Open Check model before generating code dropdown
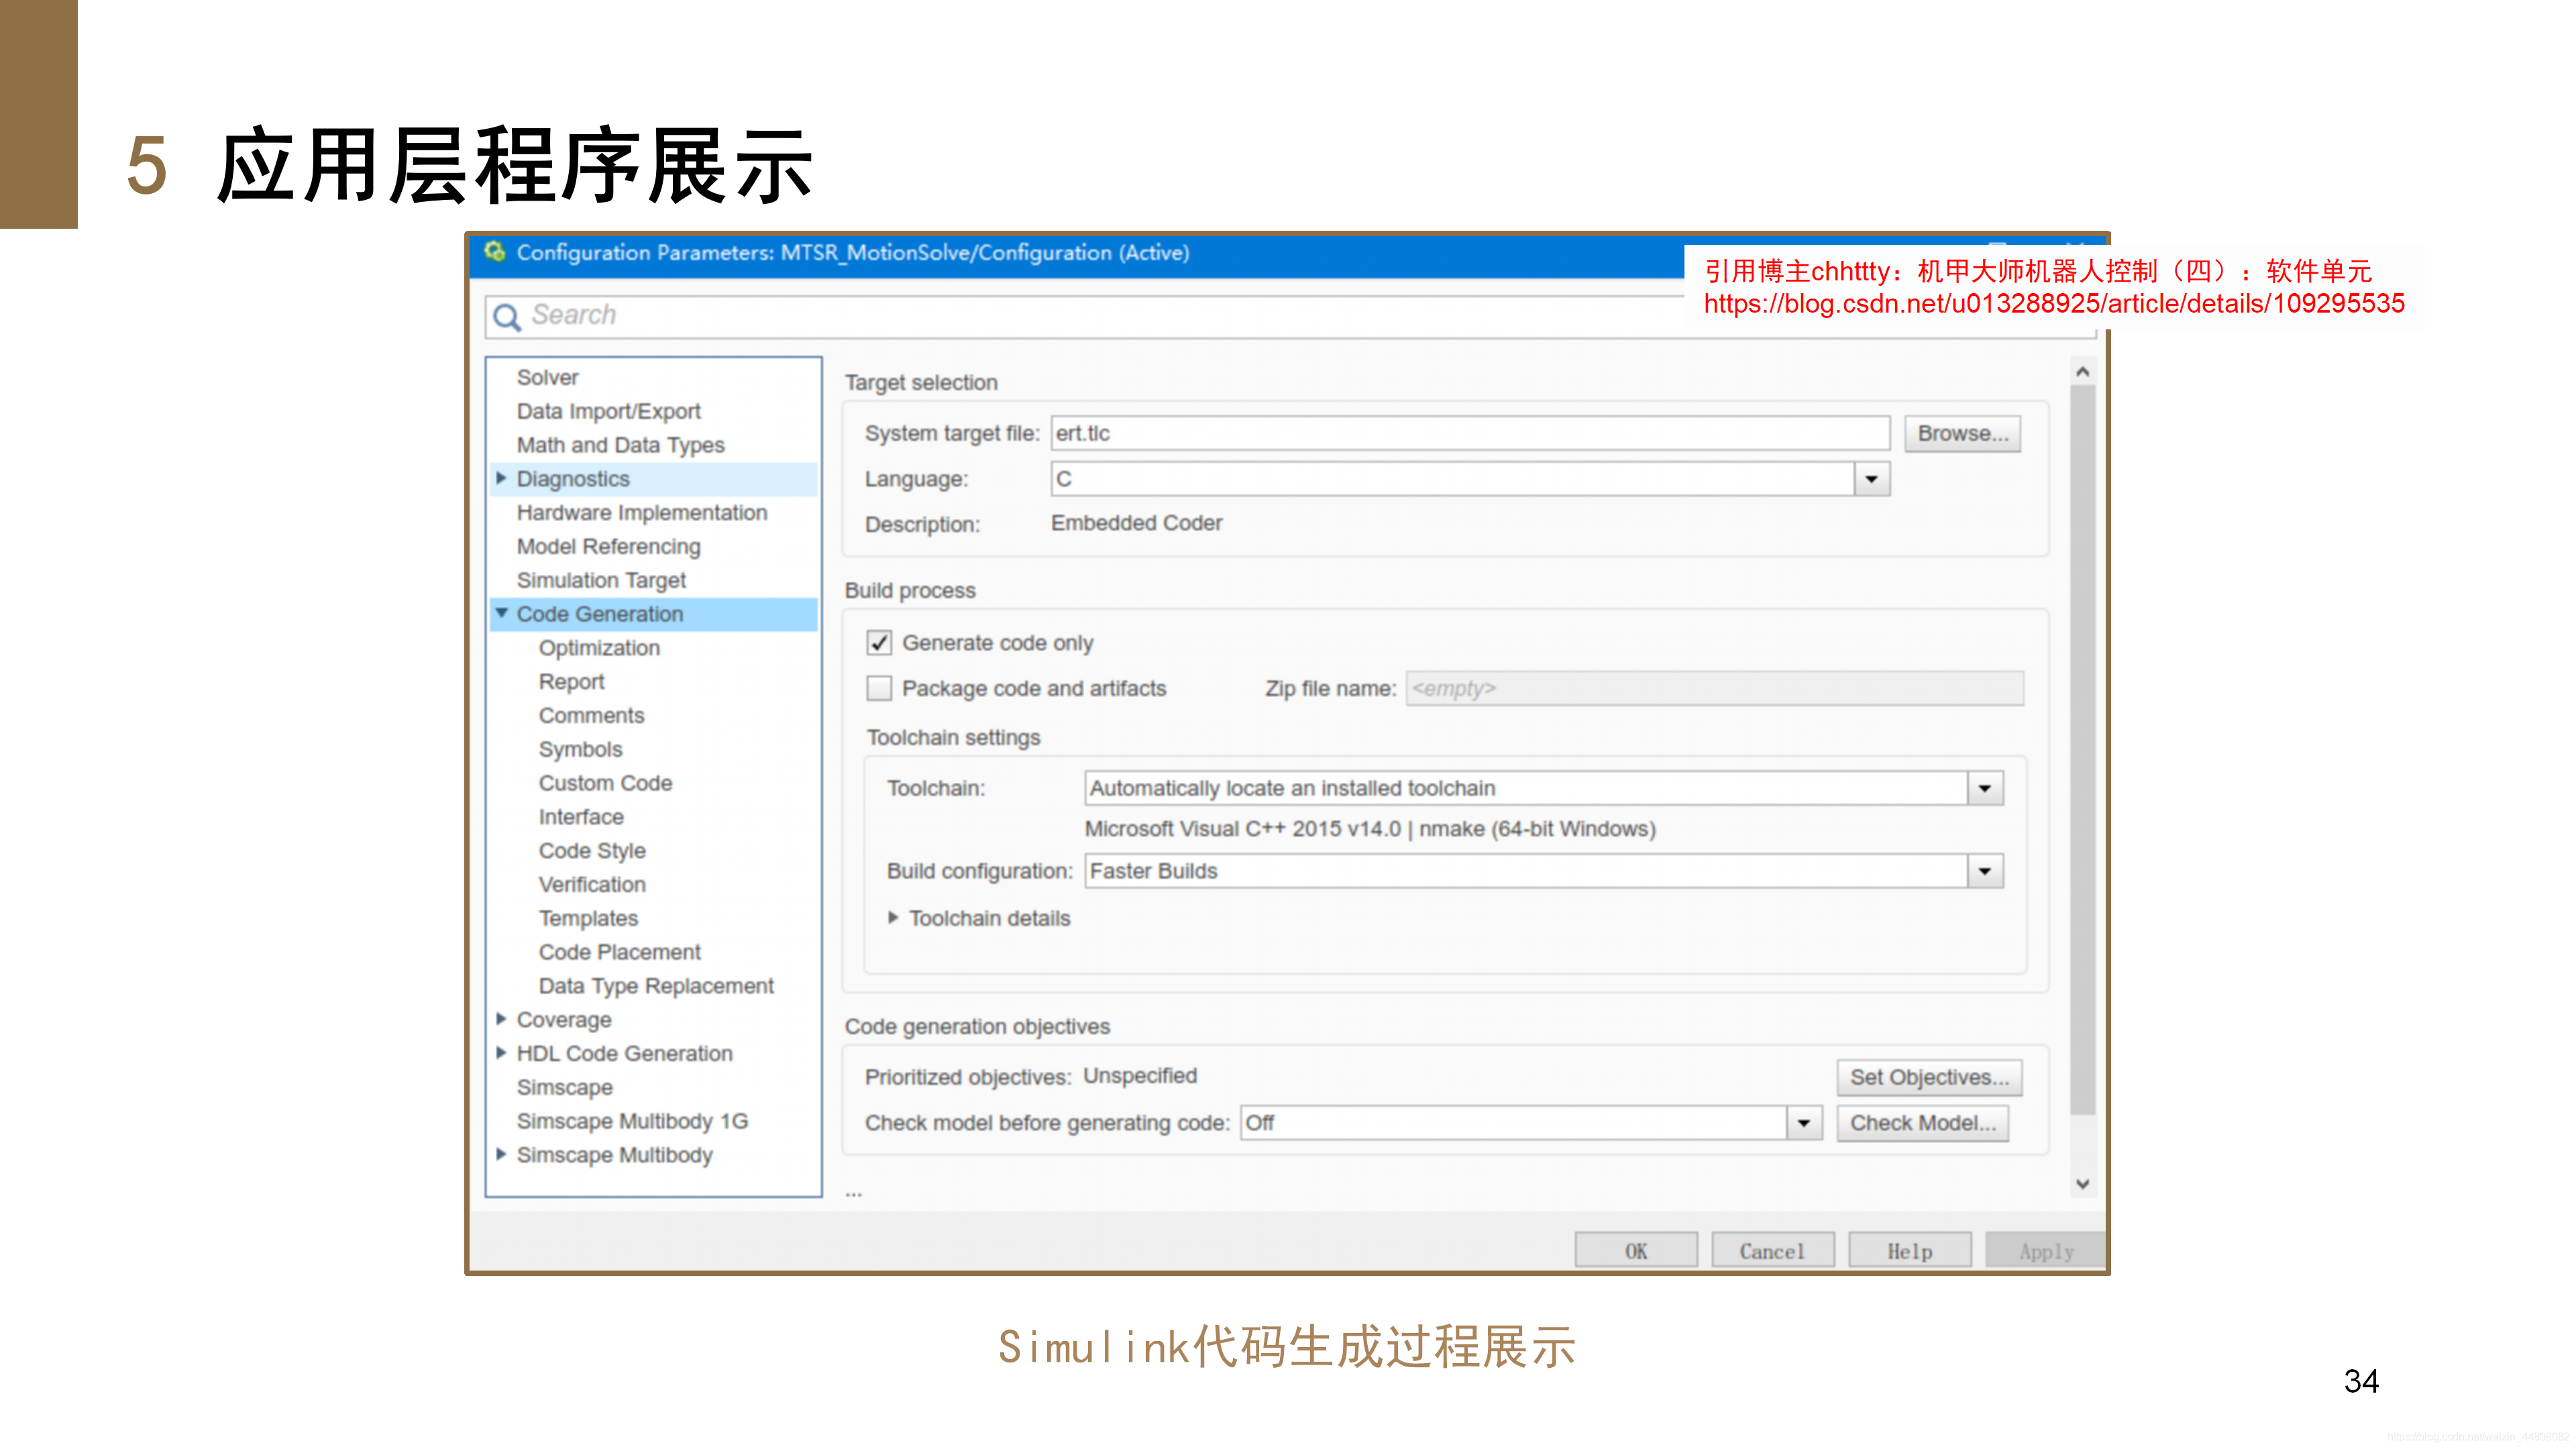This screenshot has width=2576, height=1449. pos(1804,1123)
